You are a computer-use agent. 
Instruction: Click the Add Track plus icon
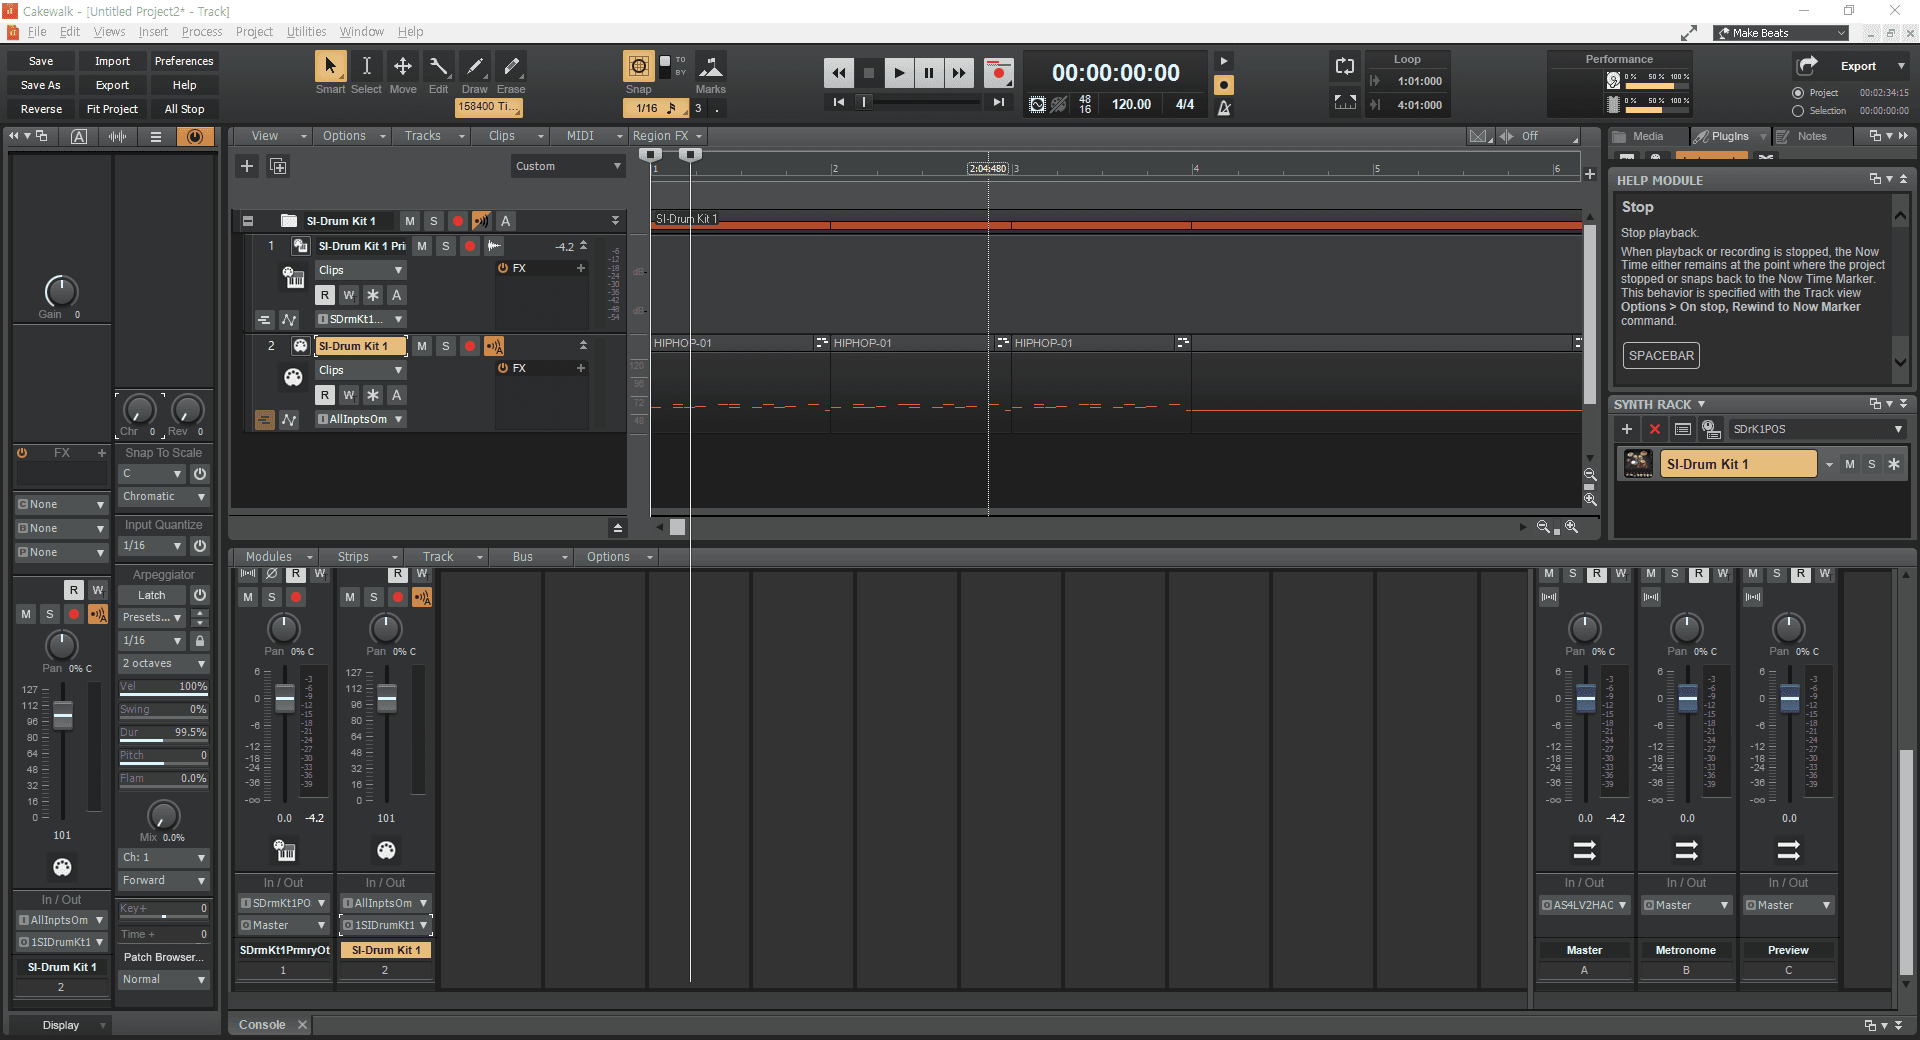click(x=247, y=166)
